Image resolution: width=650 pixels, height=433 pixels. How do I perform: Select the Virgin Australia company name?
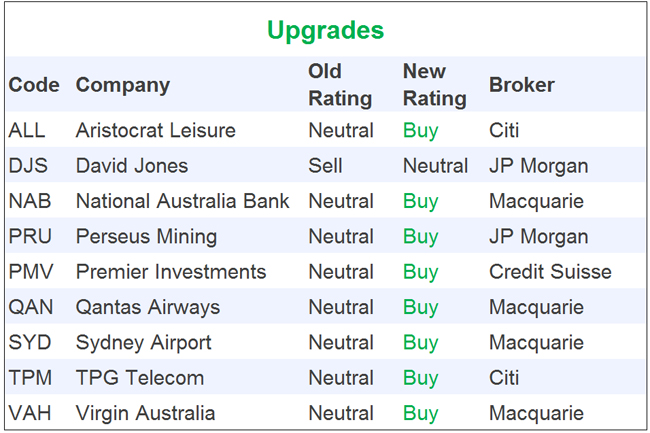point(145,413)
